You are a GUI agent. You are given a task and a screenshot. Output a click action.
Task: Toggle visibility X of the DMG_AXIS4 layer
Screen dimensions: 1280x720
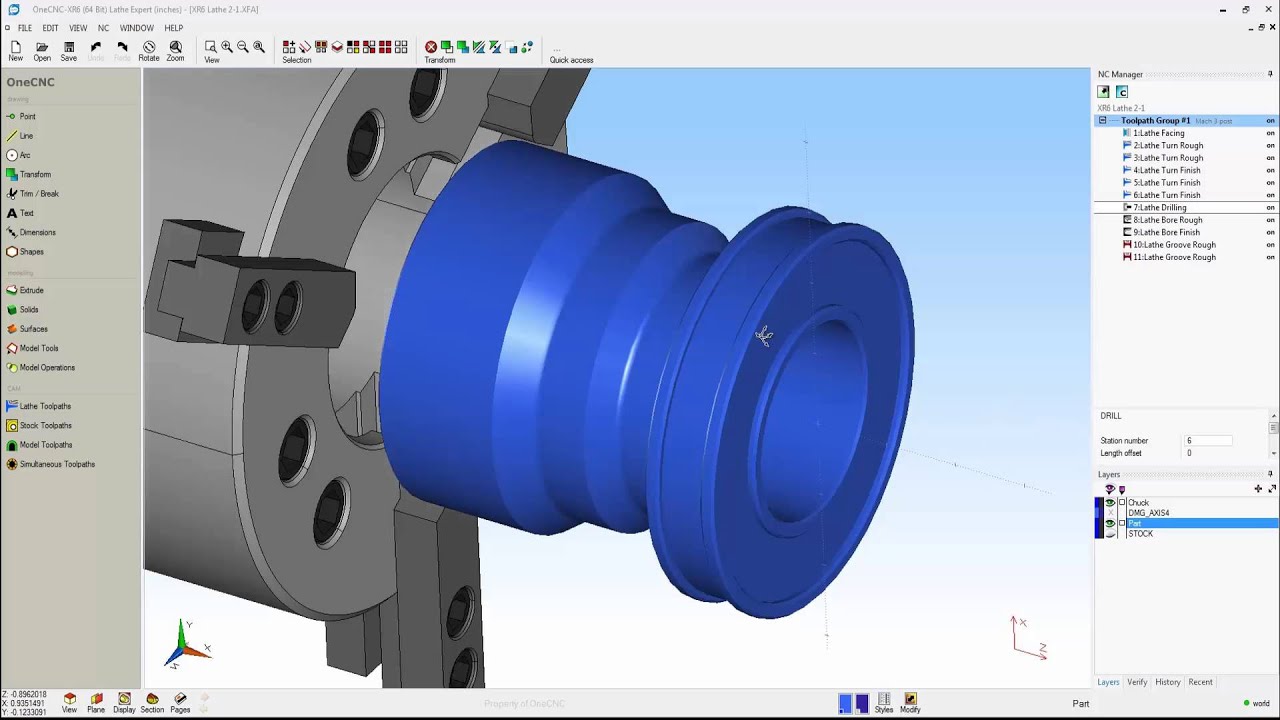(1110, 513)
